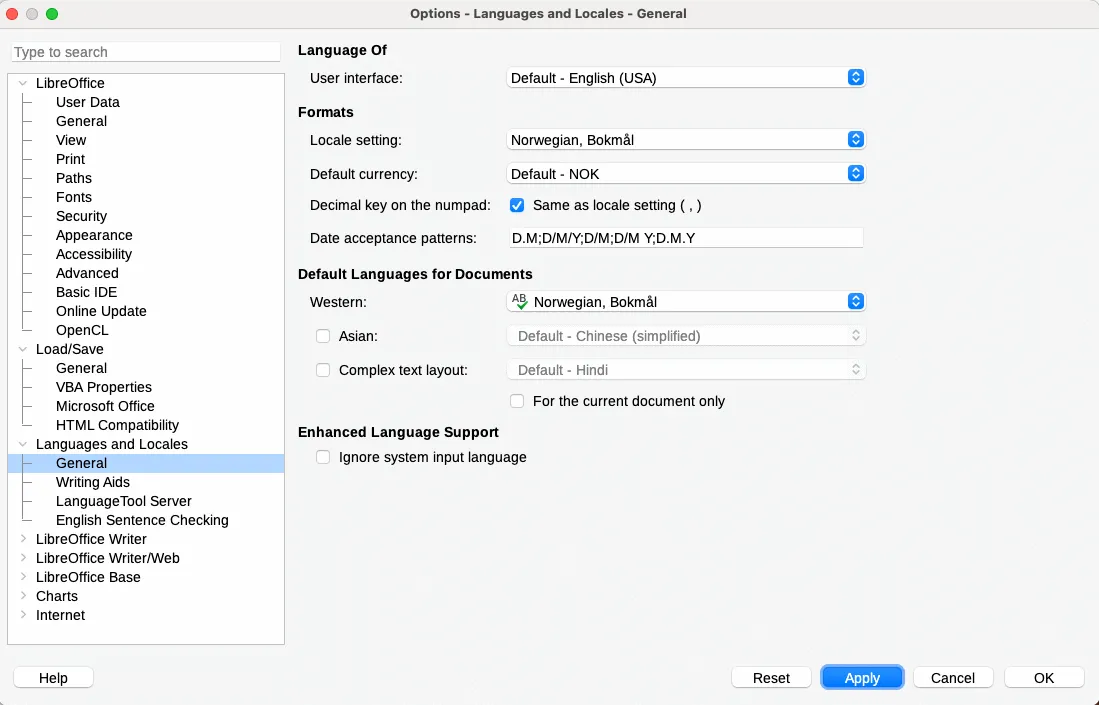Select English Sentence Checking tree item
Screen dimensions: 1099x705
[142, 520]
